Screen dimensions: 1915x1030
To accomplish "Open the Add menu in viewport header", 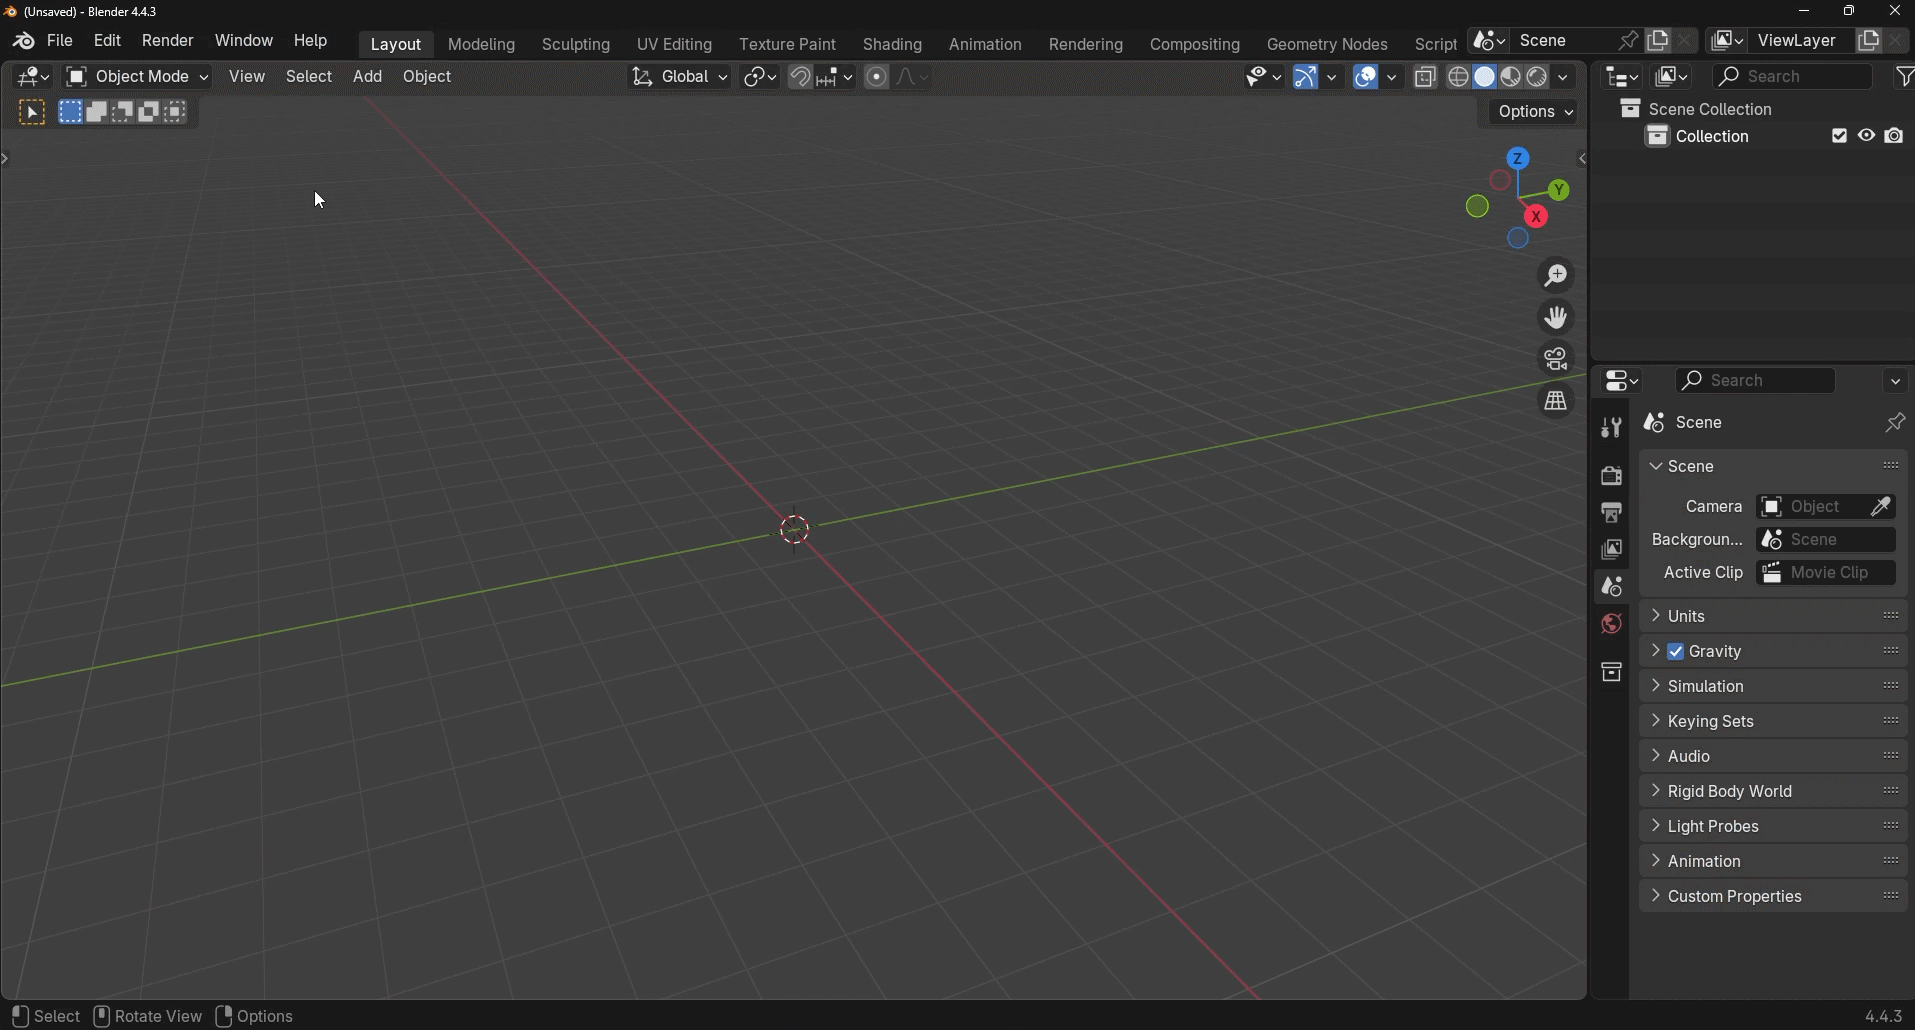I will tap(368, 77).
